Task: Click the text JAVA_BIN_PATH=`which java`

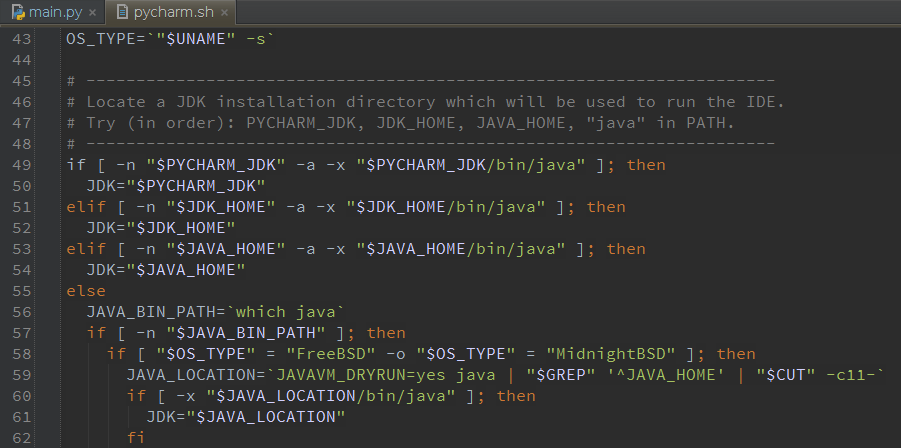Action: tap(215, 312)
